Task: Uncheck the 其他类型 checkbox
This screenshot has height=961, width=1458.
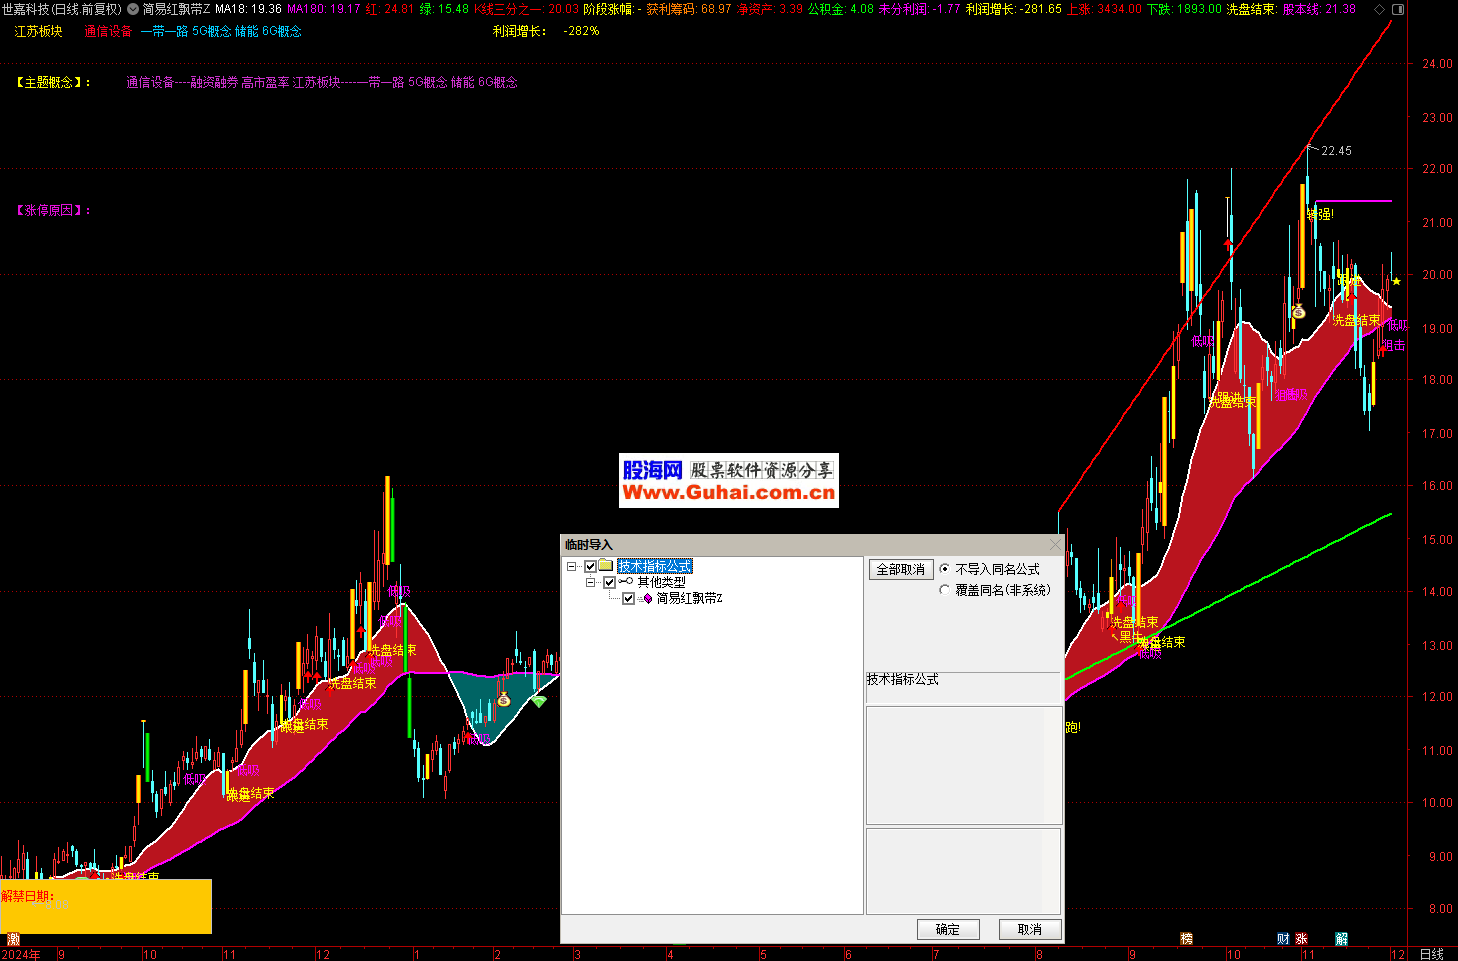Action: point(609,582)
